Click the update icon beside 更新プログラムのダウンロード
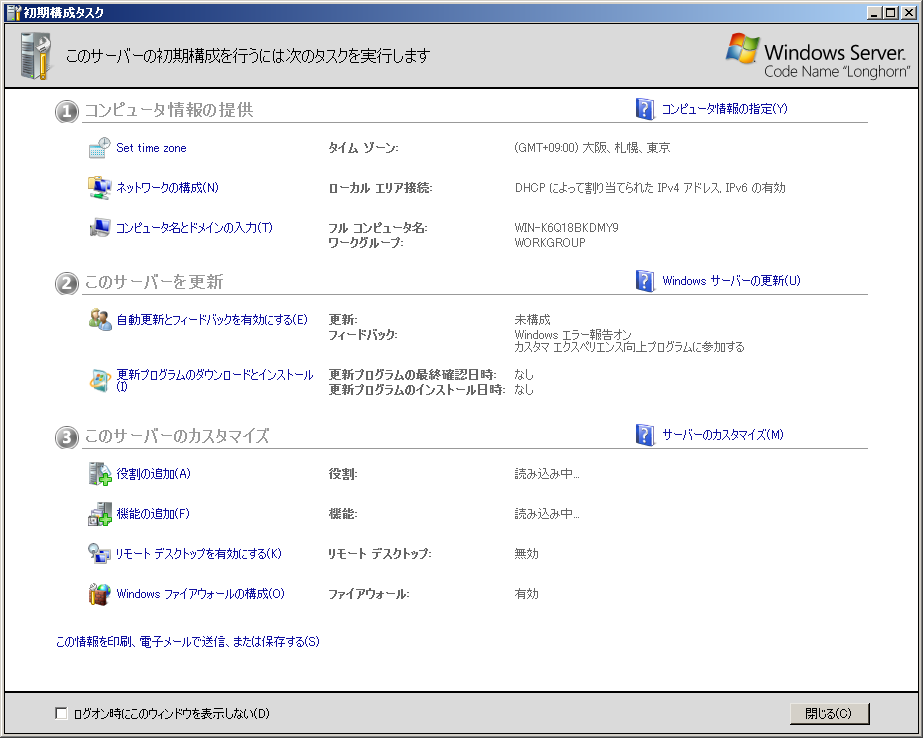The image size is (923, 738). (100, 381)
